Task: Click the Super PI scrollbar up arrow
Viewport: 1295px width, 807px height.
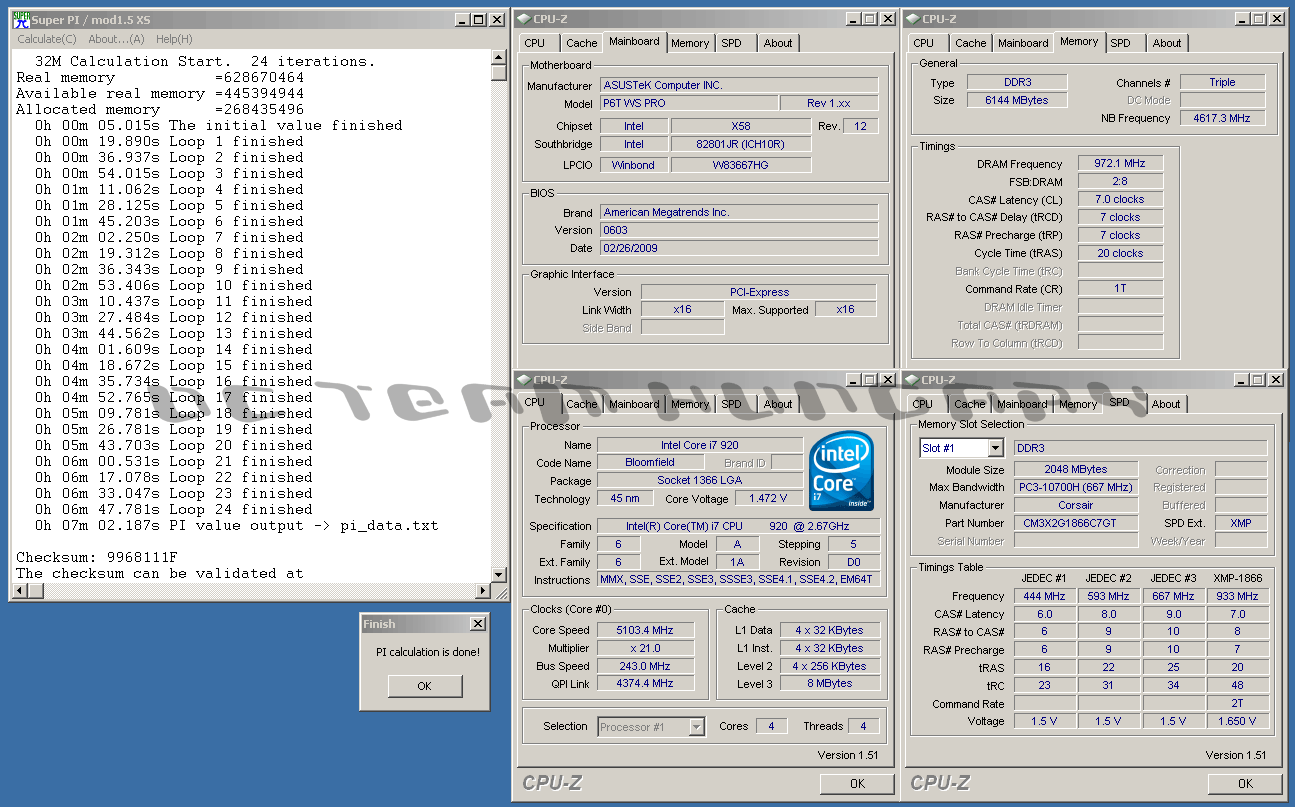Action: (x=499, y=58)
